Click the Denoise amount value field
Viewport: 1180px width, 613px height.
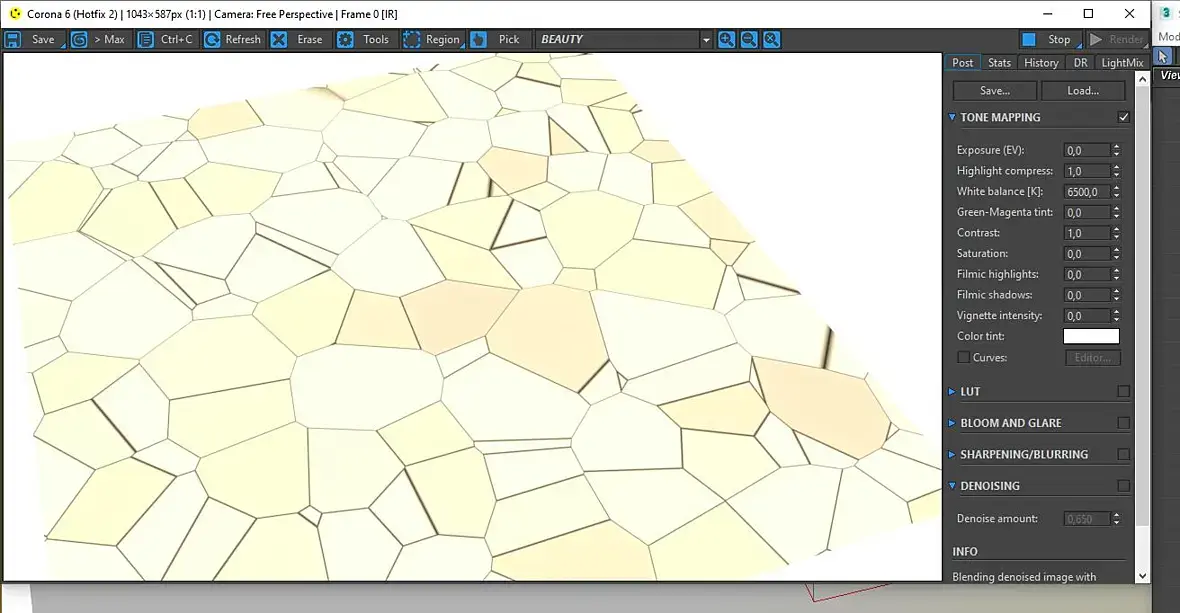pyautogui.click(x=1087, y=520)
